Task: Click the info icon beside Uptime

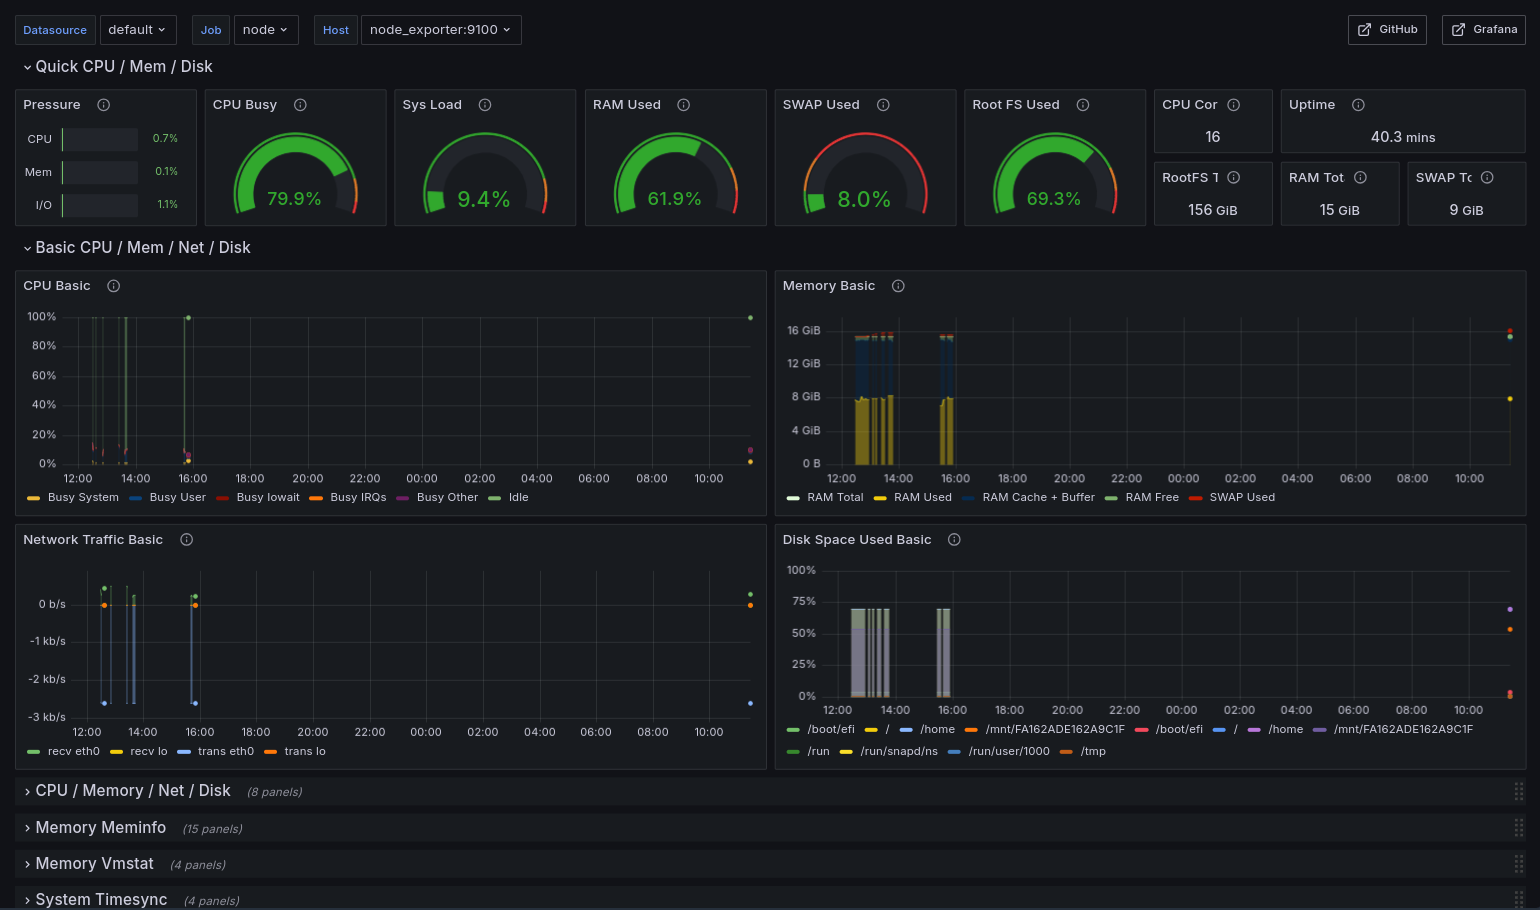Action: 1358,105
